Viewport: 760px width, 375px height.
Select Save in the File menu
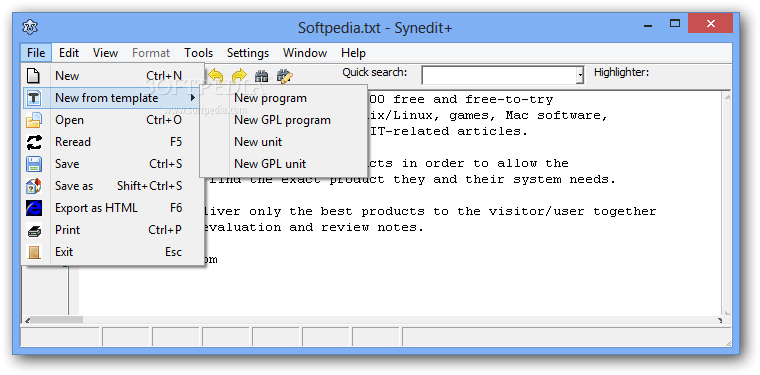pyautogui.click(x=112, y=164)
